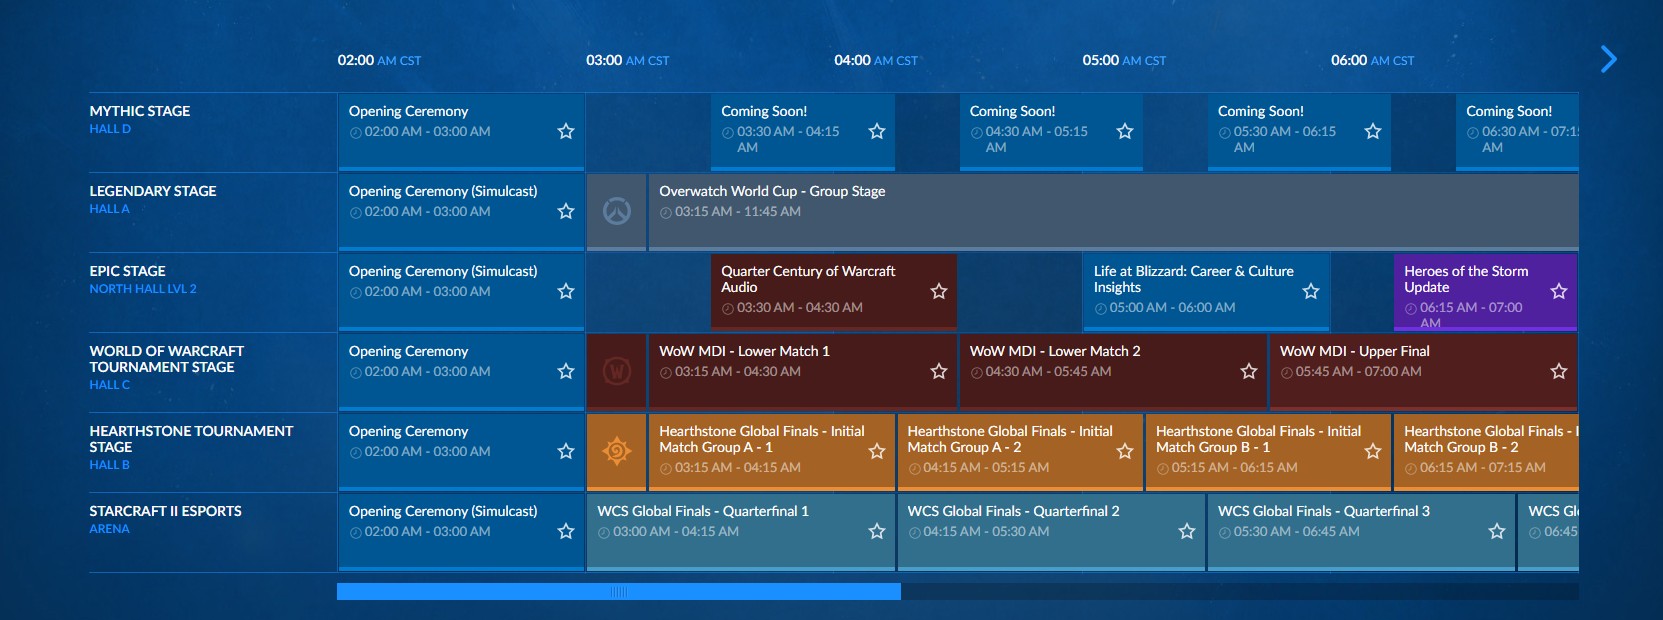Star WoW MDI Lower Match 2
The width and height of the screenshot is (1663, 620).
coord(1249,371)
